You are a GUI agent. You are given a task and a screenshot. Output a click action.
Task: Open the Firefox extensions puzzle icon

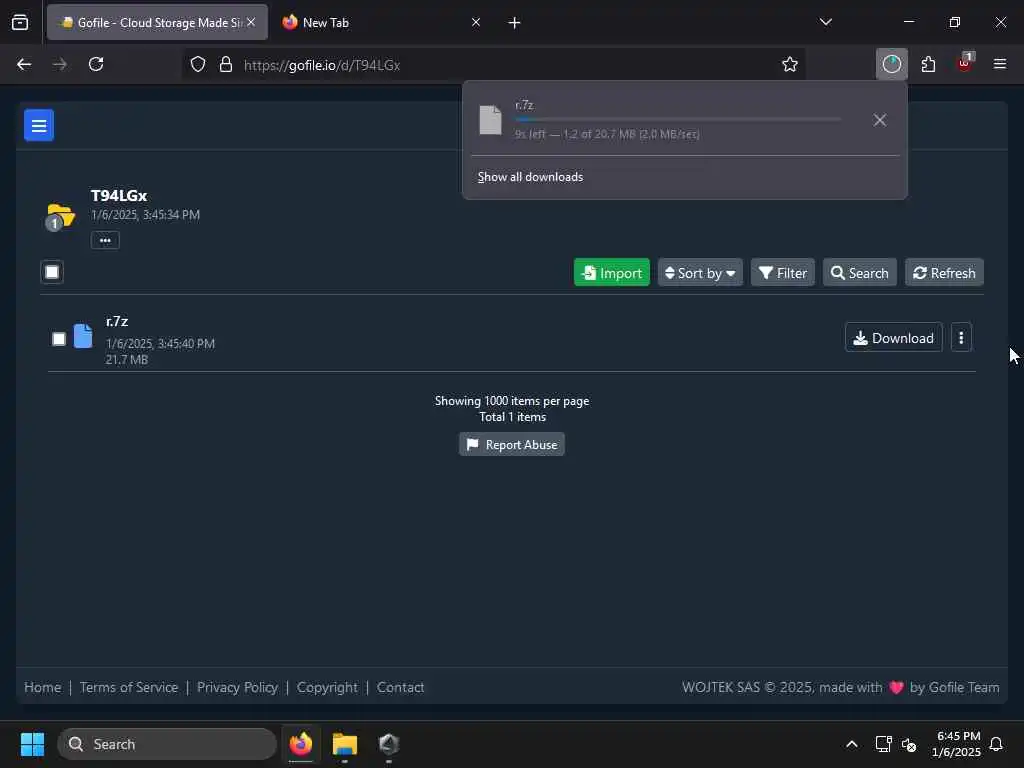(x=928, y=64)
